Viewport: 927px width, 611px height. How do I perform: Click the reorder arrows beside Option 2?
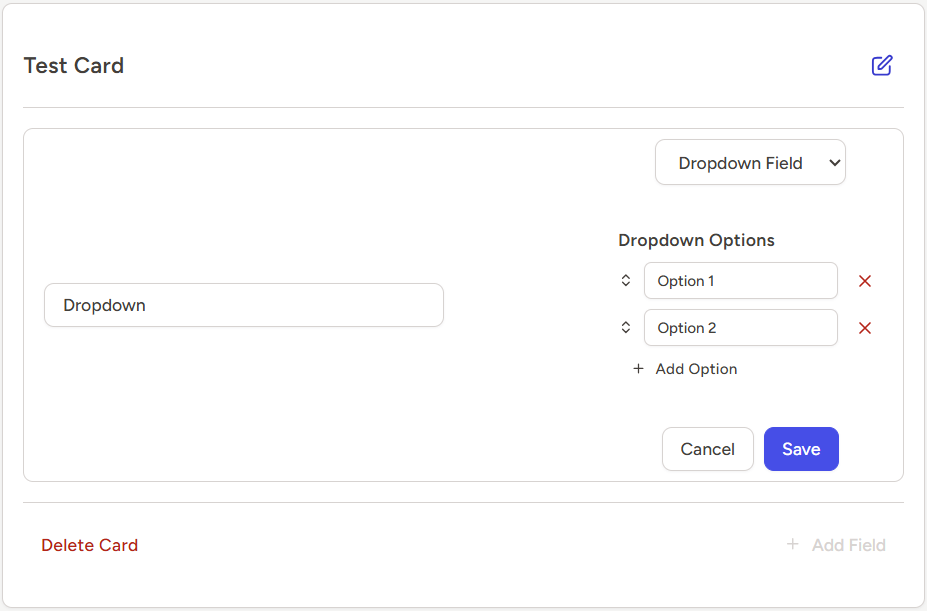pyautogui.click(x=626, y=328)
